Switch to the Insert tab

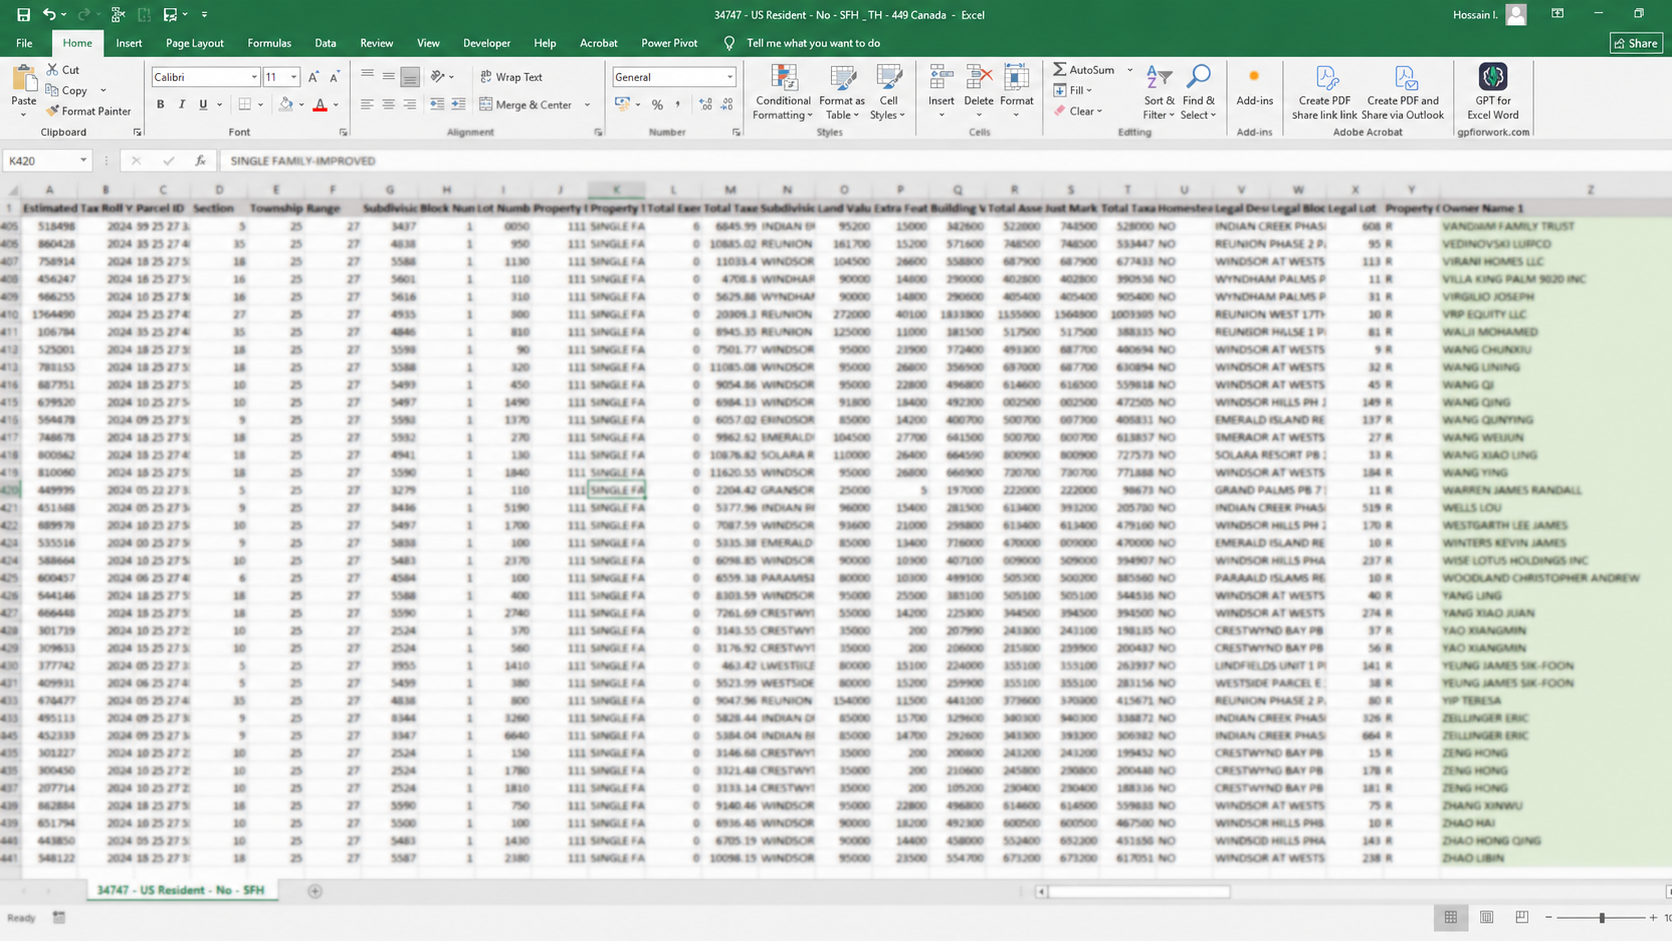click(128, 43)
